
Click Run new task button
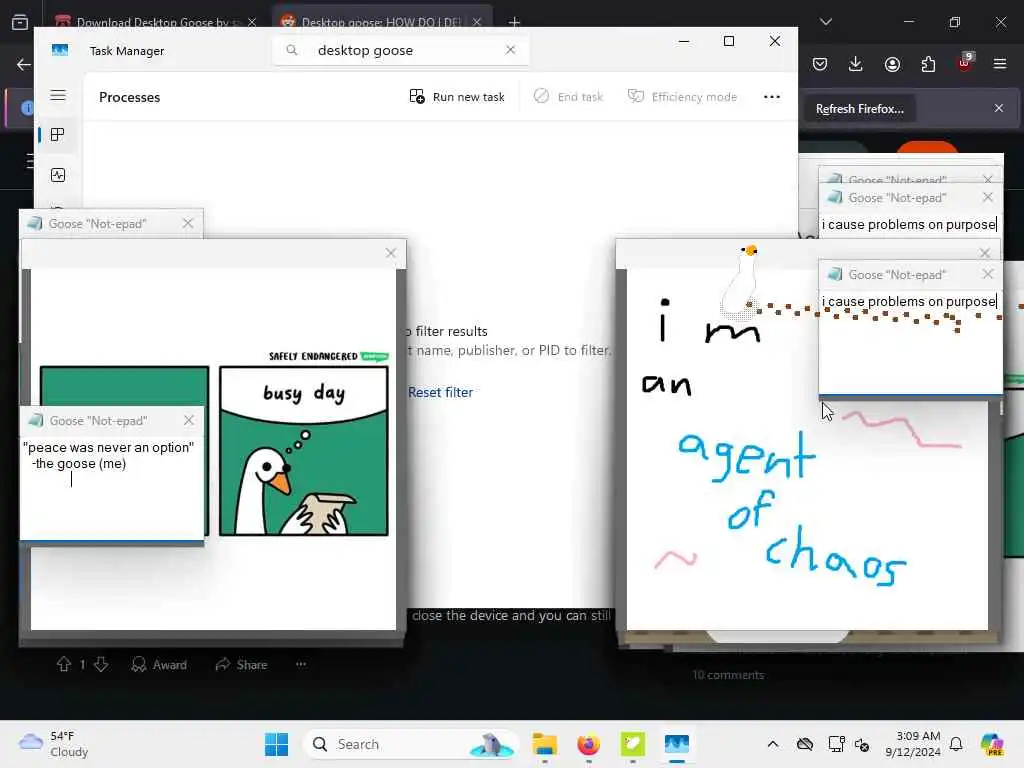click(456, 97)
